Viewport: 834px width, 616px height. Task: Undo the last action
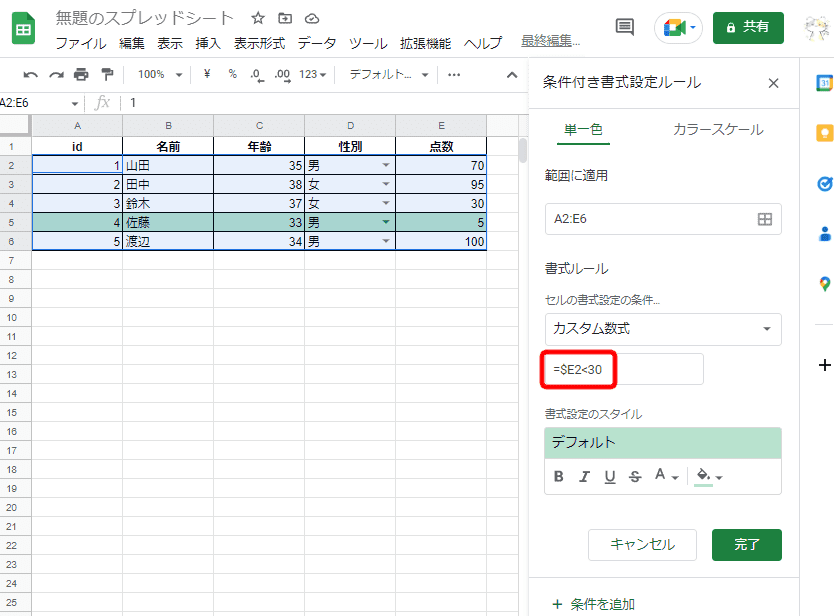30,75
